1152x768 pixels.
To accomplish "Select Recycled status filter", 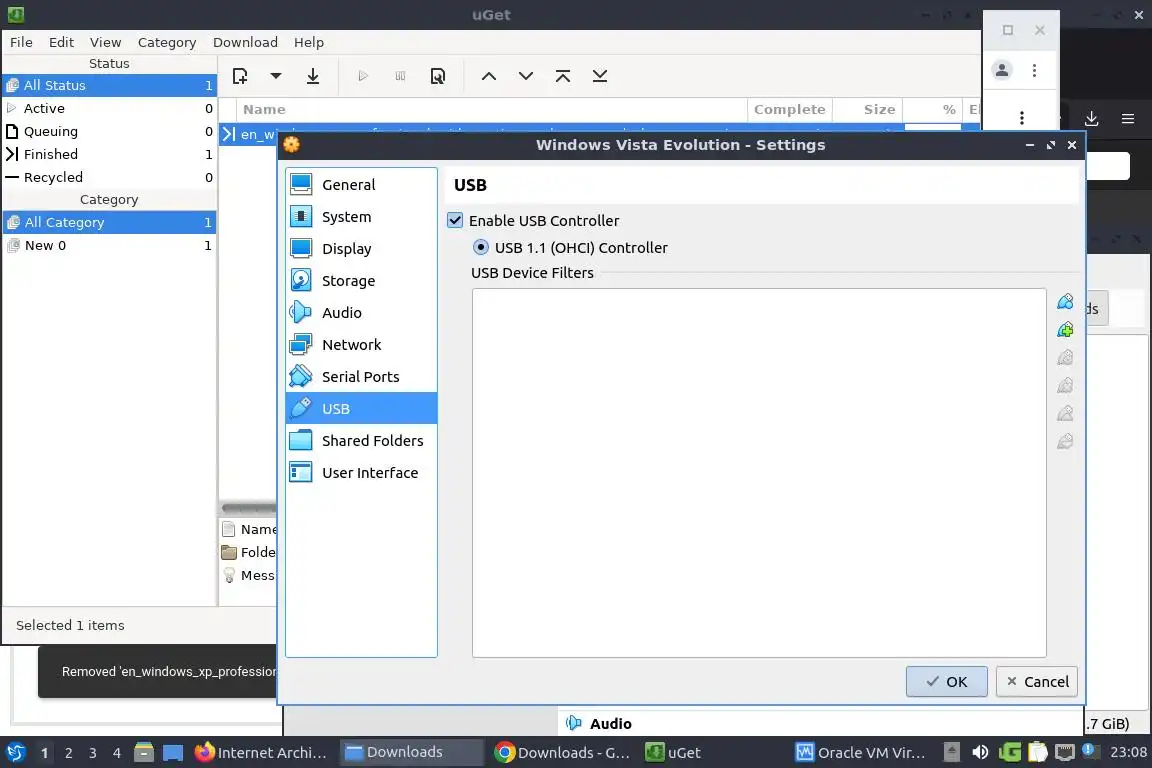I will [109, 177].
